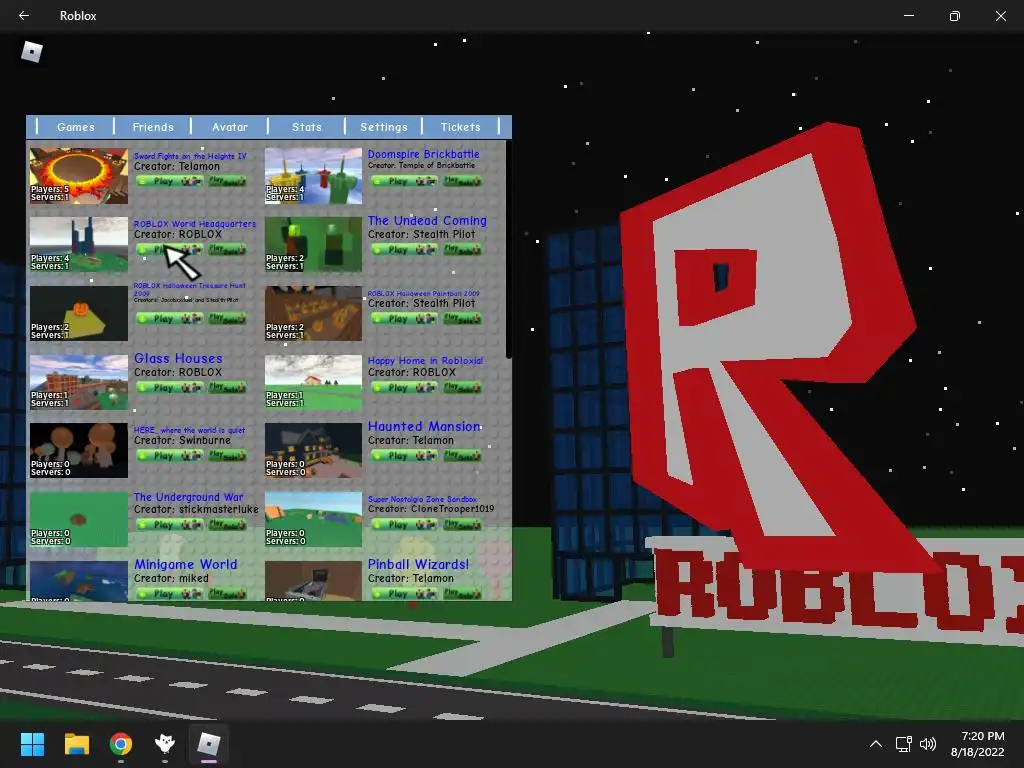
Task: Open the Glass Houses thumbnail
Action: point(78,382)
